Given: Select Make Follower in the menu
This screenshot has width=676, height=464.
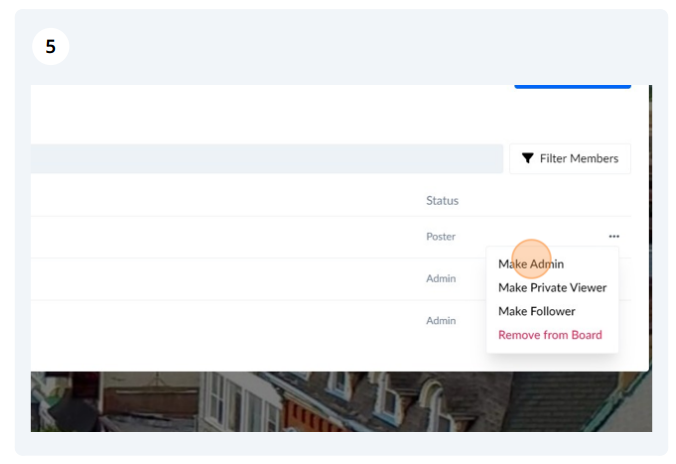Looking at the screenshot, I should click(536, 311).
